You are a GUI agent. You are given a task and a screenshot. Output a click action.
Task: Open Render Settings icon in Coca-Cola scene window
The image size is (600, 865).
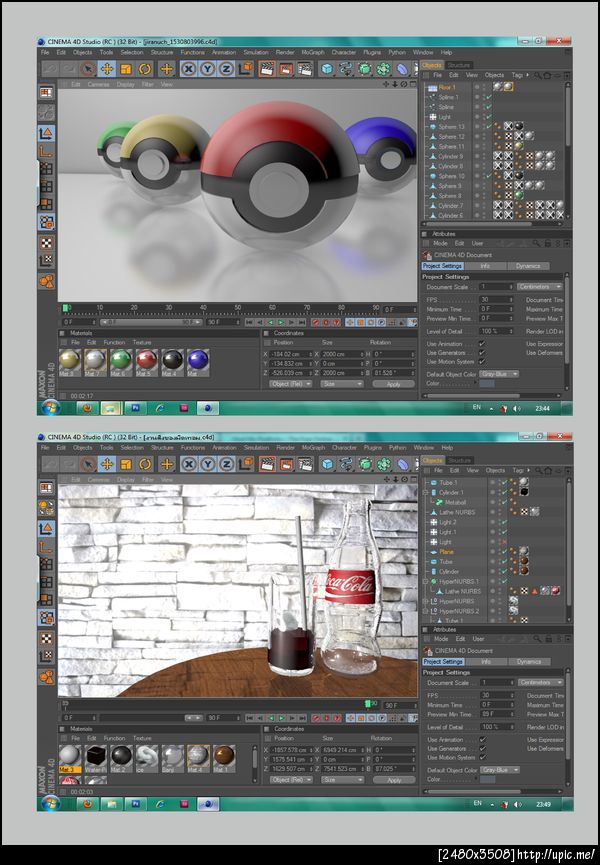pyautogui.click(x=304, y=464)
